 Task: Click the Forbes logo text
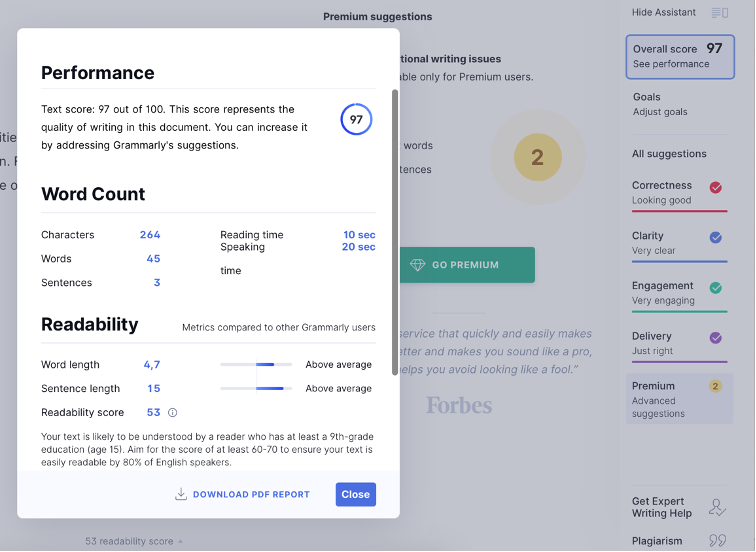pos(459,405)
